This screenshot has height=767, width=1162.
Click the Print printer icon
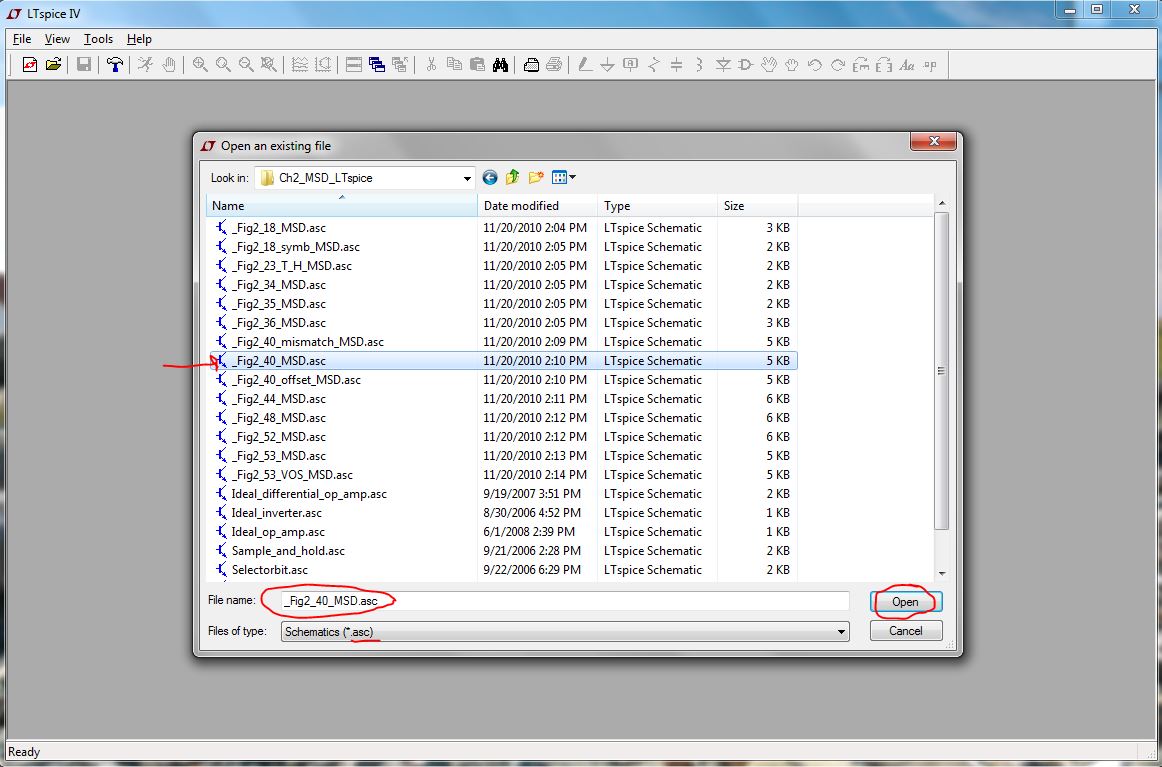(554, 65)
